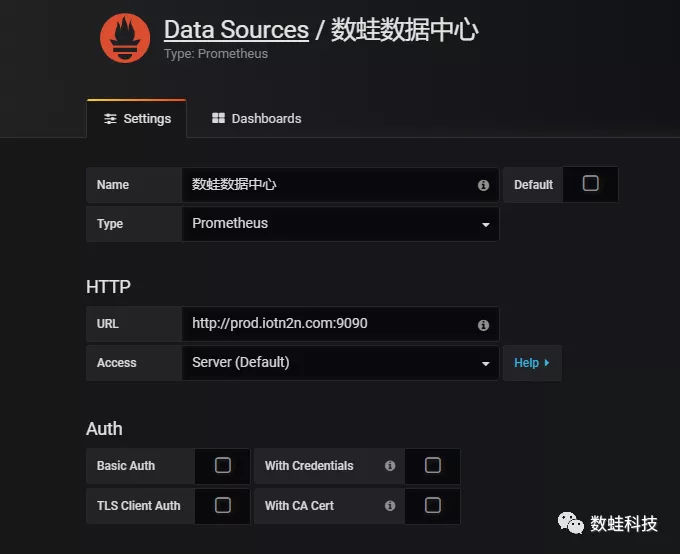Click the HTTP section heading
The height and width of the screenshot is (554, 680).
pyautogui.click(x=108, y=287)
